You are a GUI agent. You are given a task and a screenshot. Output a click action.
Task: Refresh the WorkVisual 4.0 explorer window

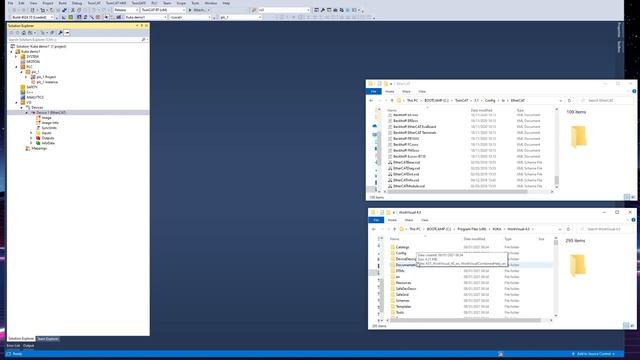(568, 229)
